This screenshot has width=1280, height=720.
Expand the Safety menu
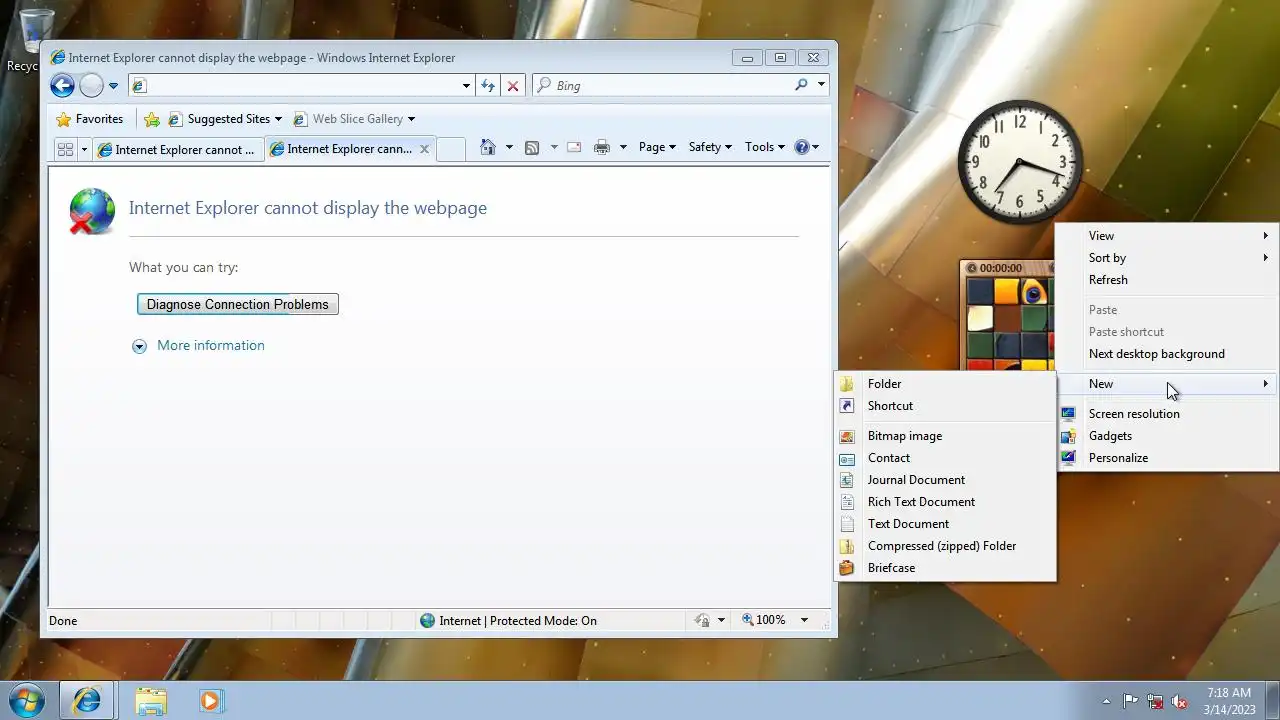[710, 147]
